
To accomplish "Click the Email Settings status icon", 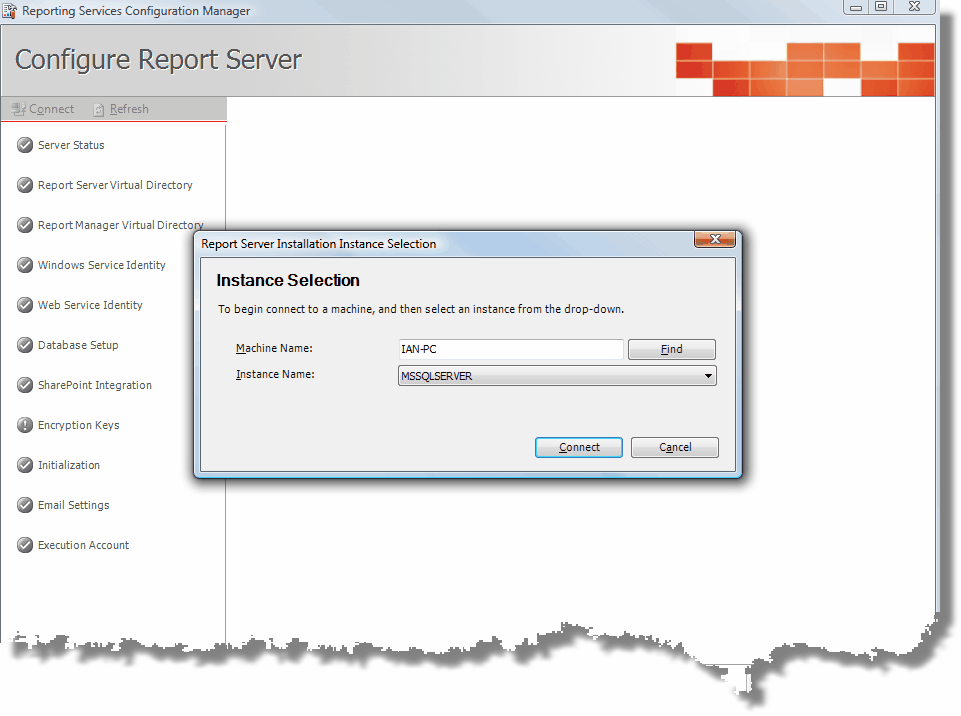I will coord(25,505).
